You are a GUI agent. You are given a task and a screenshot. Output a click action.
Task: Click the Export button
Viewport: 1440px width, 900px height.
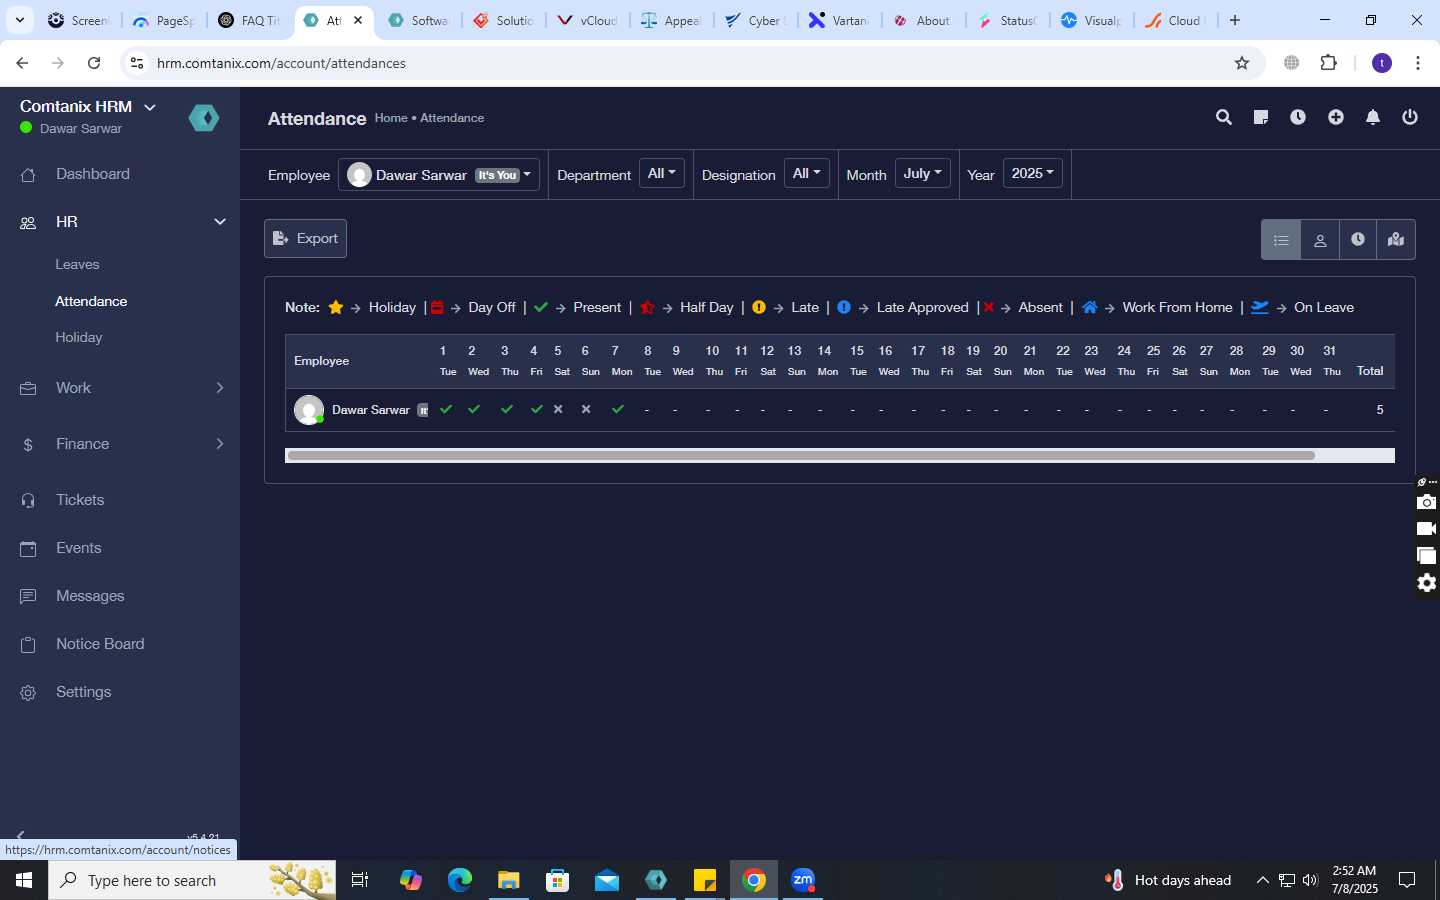305,238
